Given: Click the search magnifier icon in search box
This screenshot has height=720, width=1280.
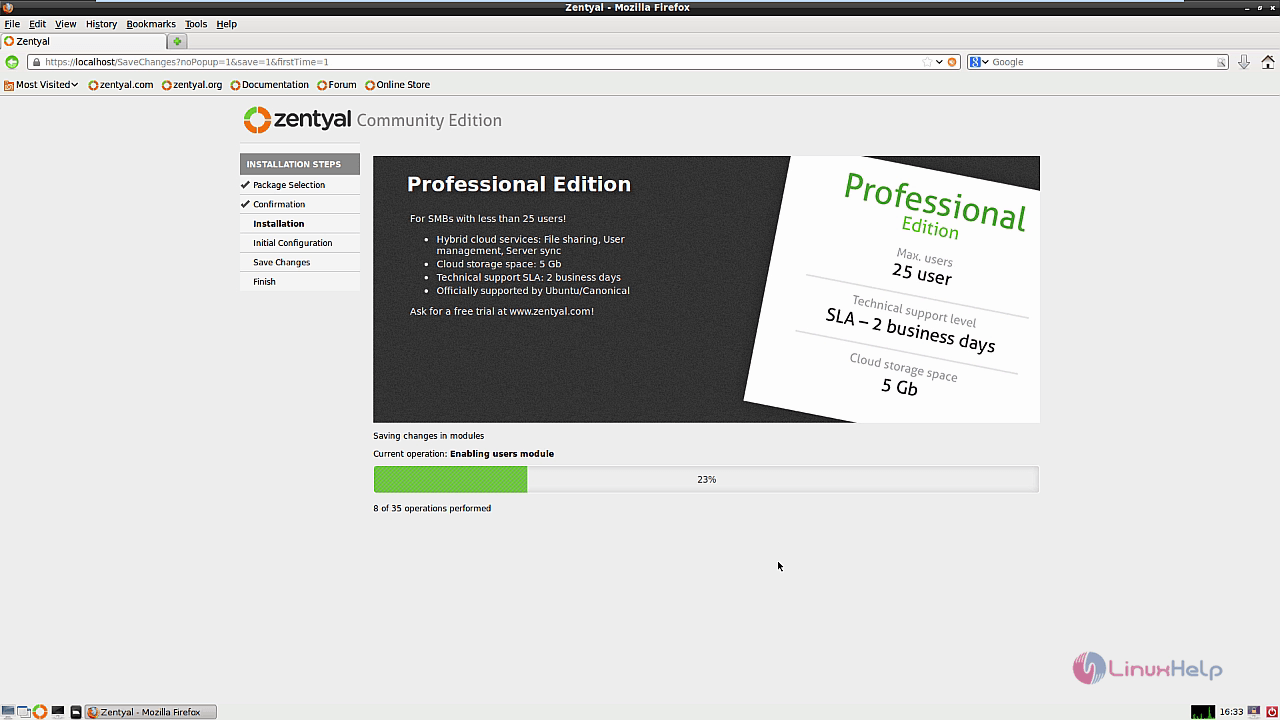Looking at the screenshot, I should click(x=1221, y=62).
